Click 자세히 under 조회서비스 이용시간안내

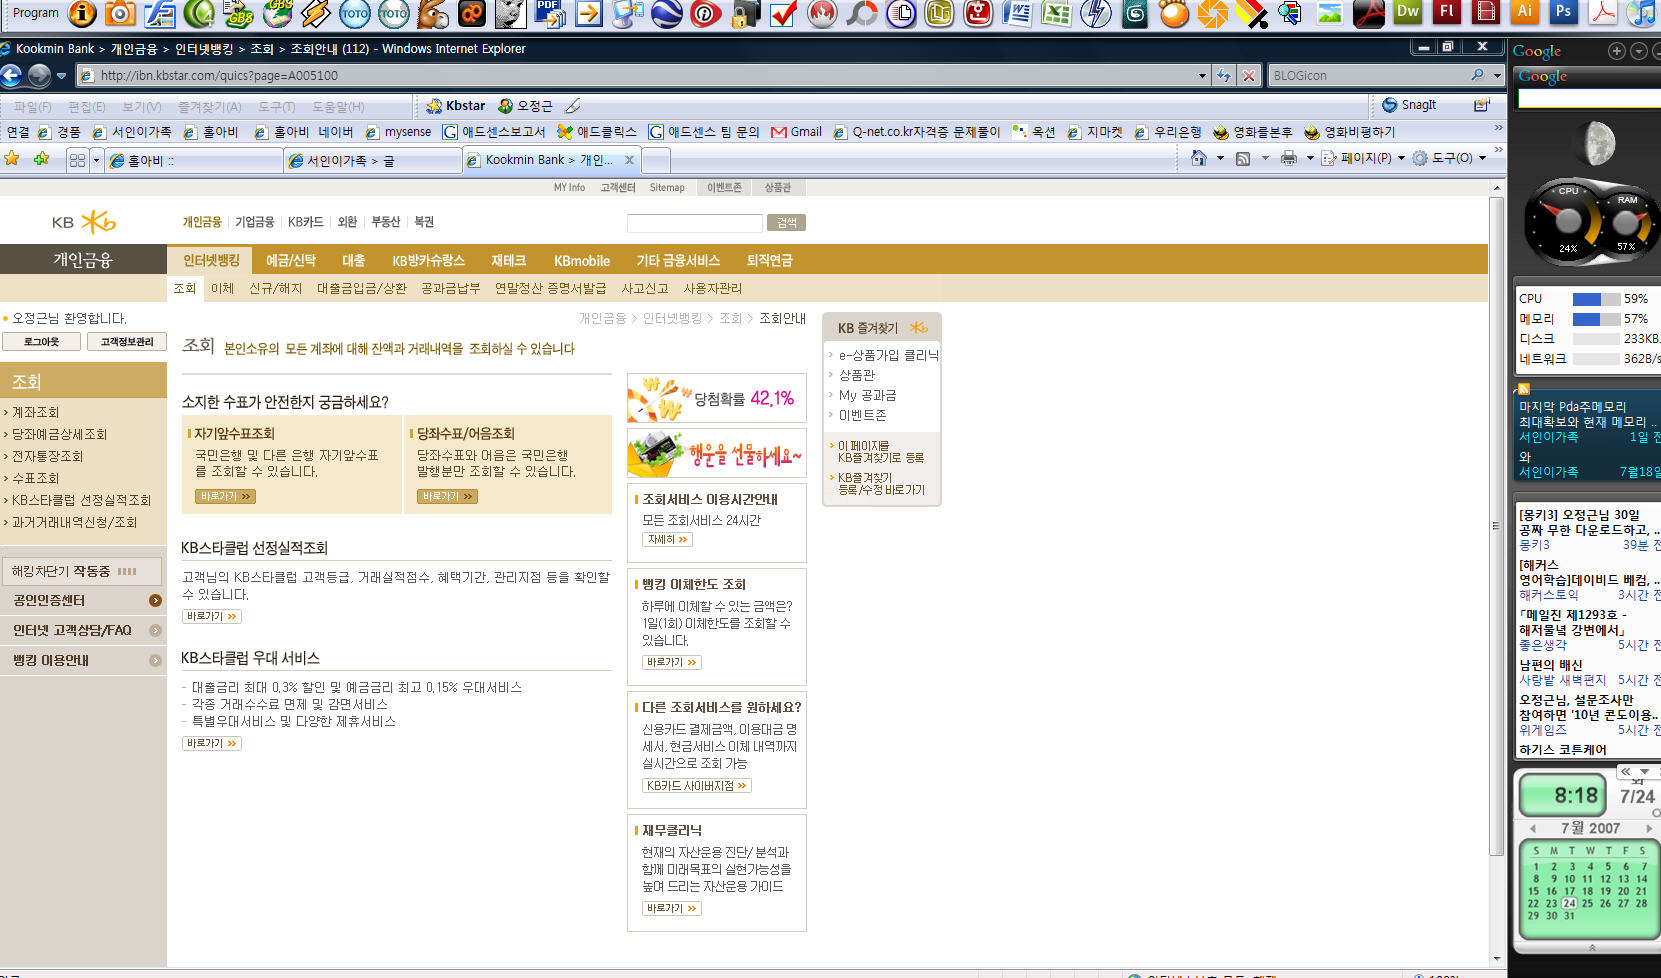pos(668,539)
